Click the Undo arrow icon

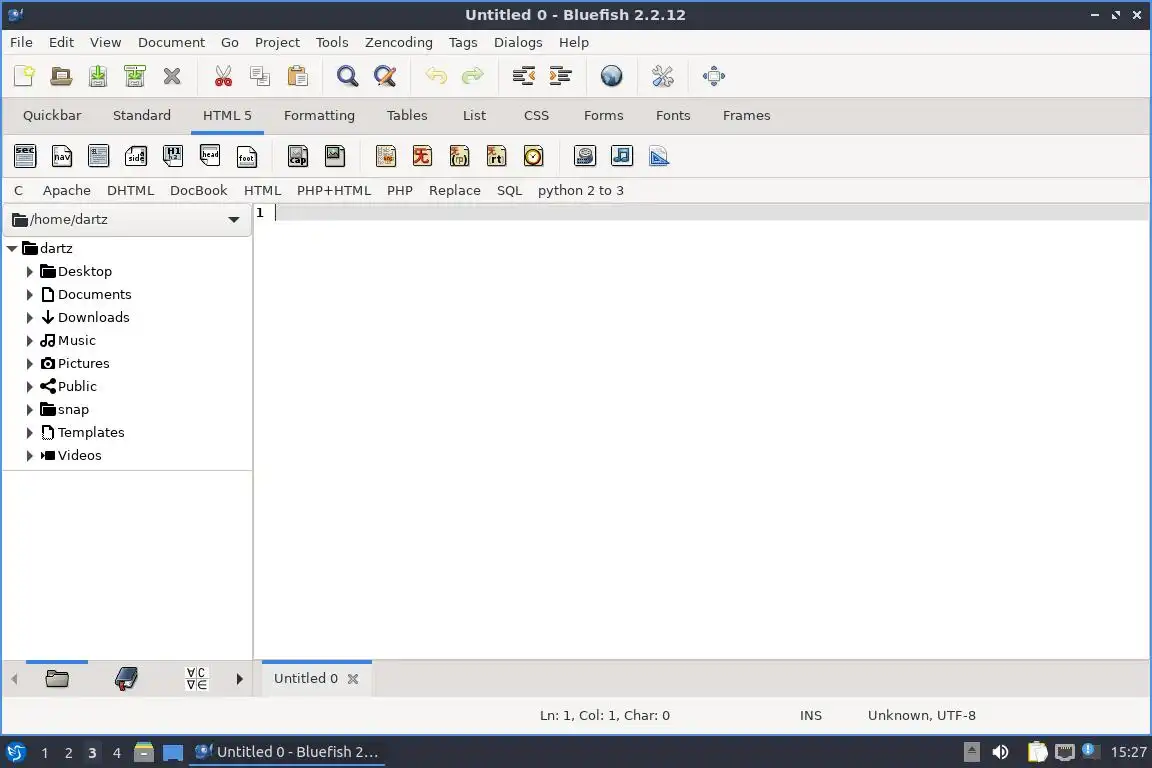[436, 76]
